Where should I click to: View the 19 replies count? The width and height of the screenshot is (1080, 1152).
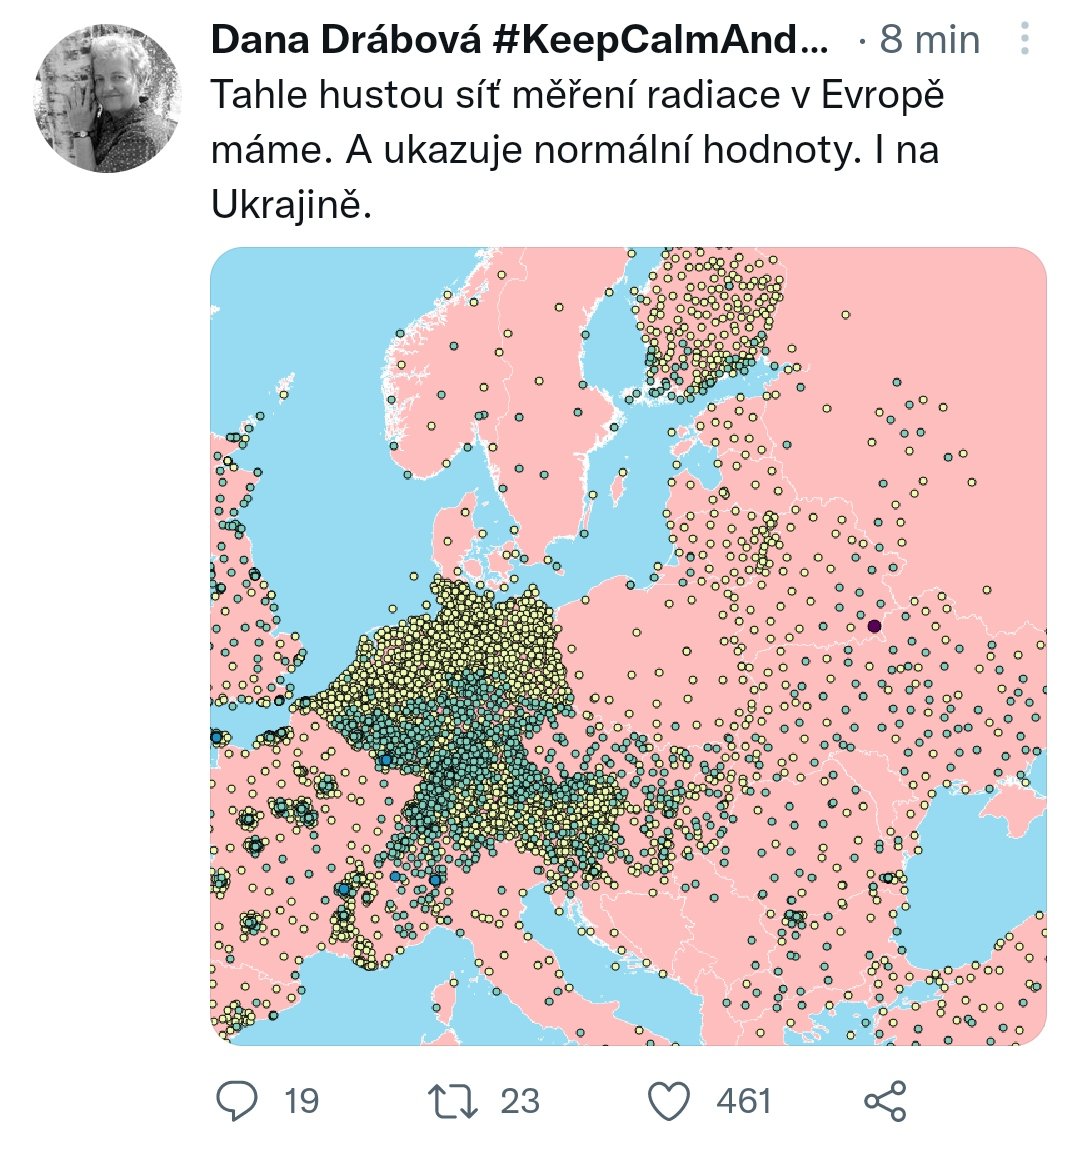301,1101
